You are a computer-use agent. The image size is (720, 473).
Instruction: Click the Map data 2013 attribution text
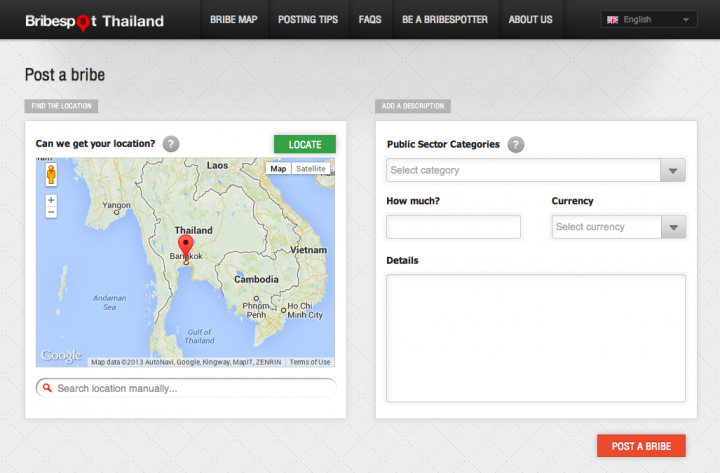pos(186,362)
